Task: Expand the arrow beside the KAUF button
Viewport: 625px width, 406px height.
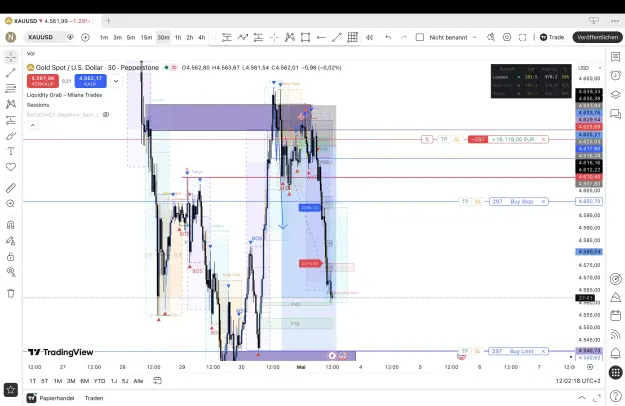Action: 116,81
